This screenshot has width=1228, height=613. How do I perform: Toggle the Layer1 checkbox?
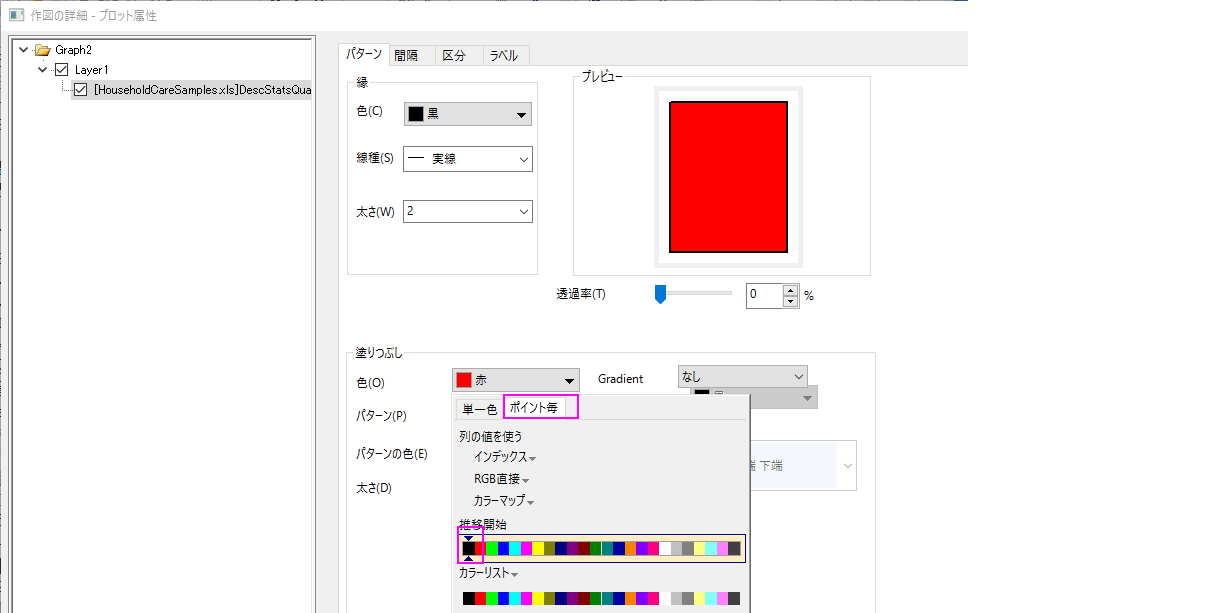(x=61, y=70)
